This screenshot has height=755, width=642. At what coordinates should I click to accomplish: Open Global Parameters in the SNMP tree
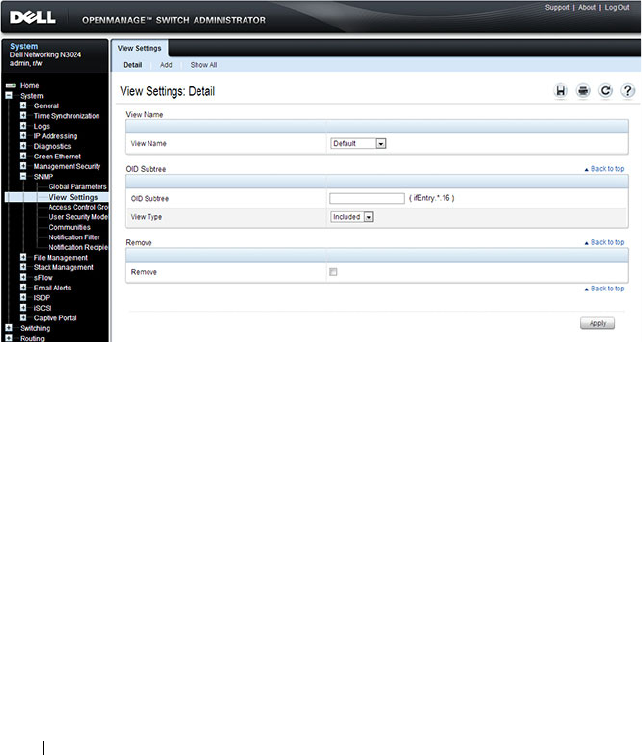pyautogui.click(x=77, y=187)
